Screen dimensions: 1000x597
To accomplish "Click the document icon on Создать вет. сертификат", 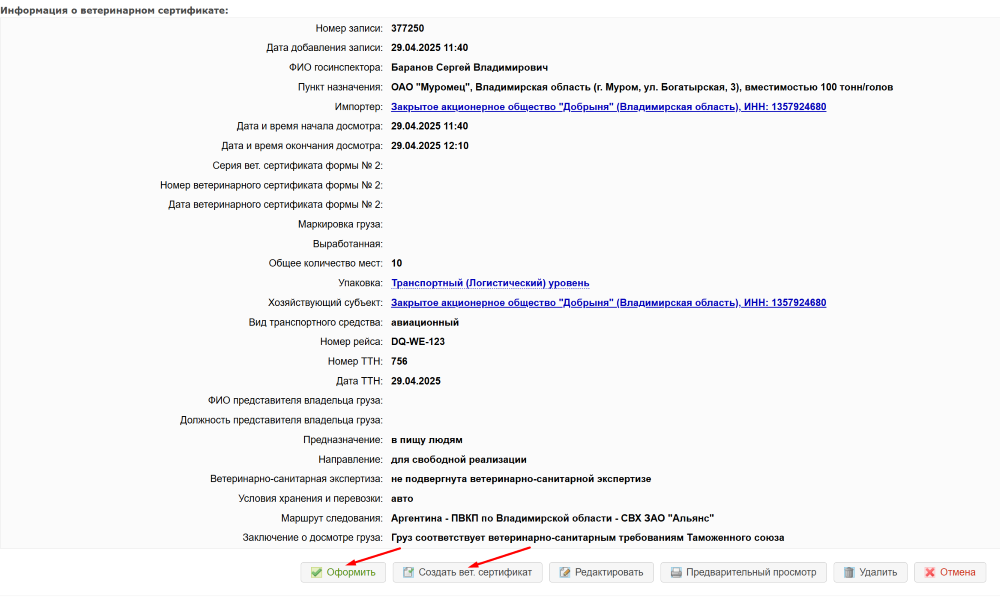I will click(x=408, y=573).
